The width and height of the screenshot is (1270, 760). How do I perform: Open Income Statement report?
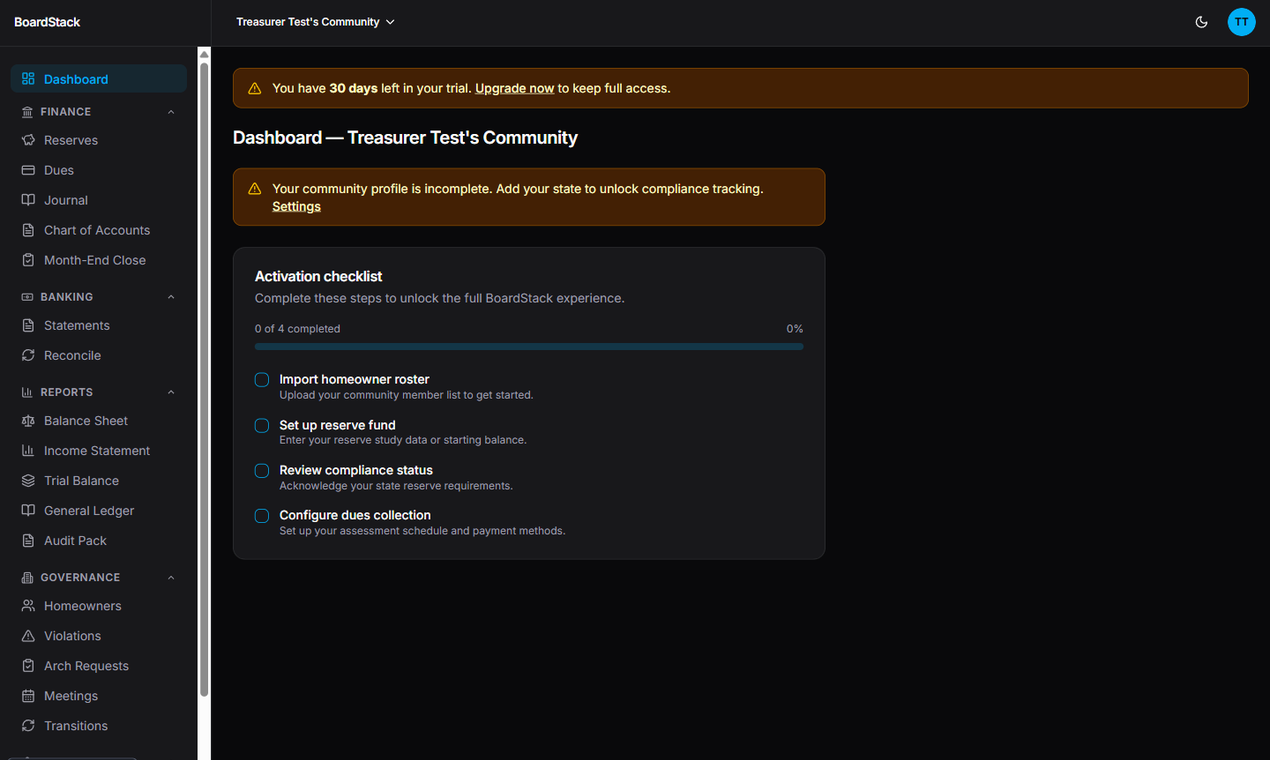tap(99, 451)
